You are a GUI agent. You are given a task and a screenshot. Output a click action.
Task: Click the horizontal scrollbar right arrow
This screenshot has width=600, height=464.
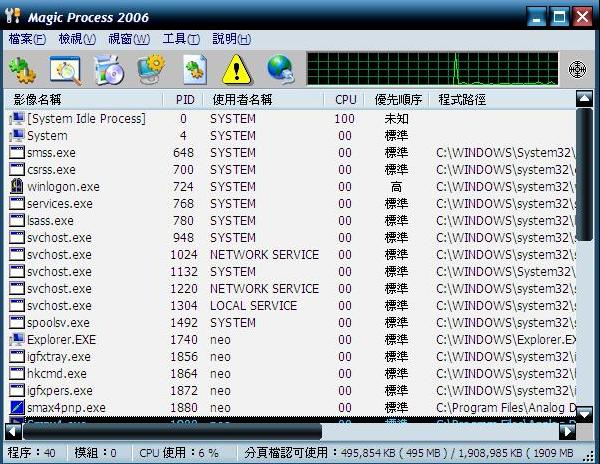(567, 431)
